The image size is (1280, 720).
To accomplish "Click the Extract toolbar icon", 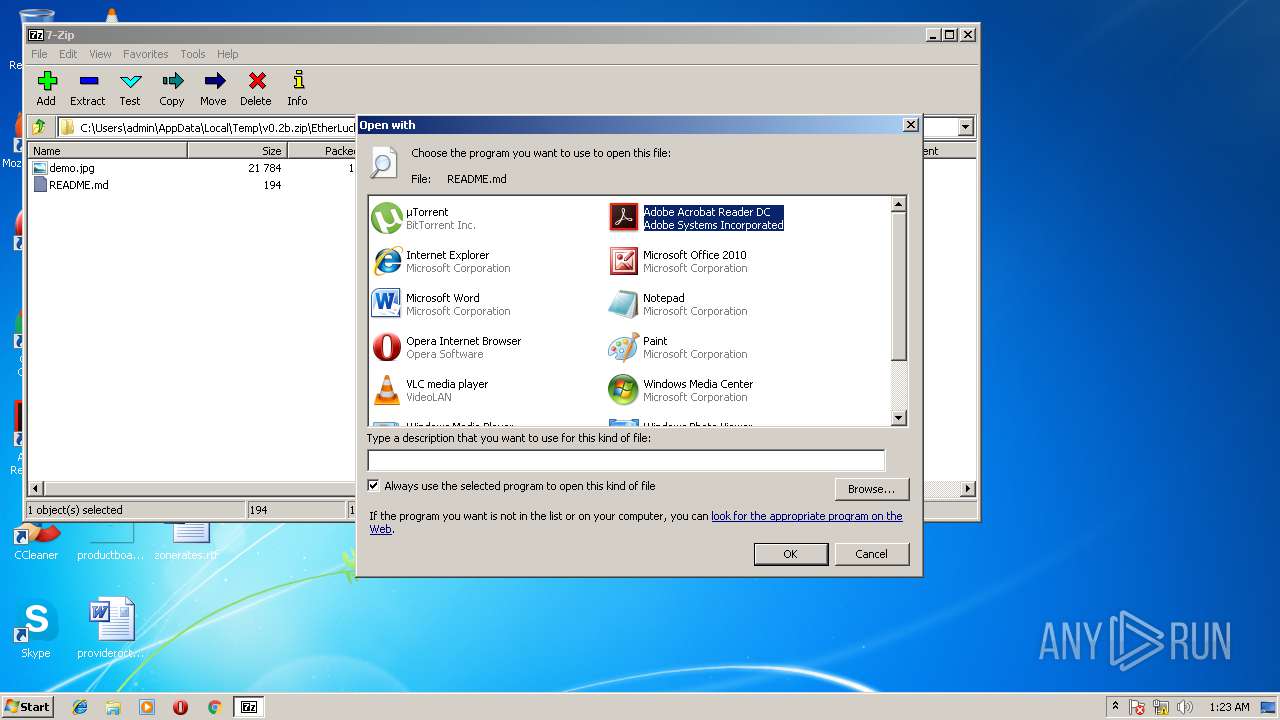I will [88, 88].
